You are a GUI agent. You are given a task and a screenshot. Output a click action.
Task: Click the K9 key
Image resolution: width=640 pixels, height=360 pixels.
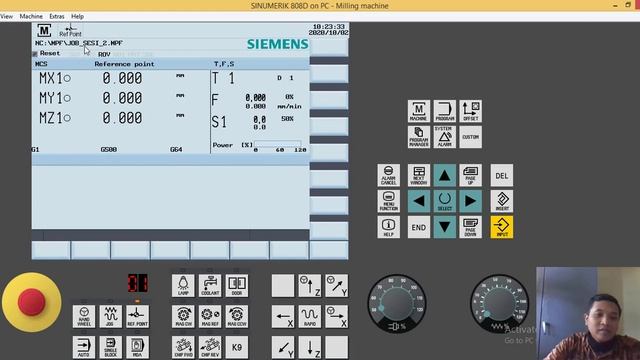point(237,347)
